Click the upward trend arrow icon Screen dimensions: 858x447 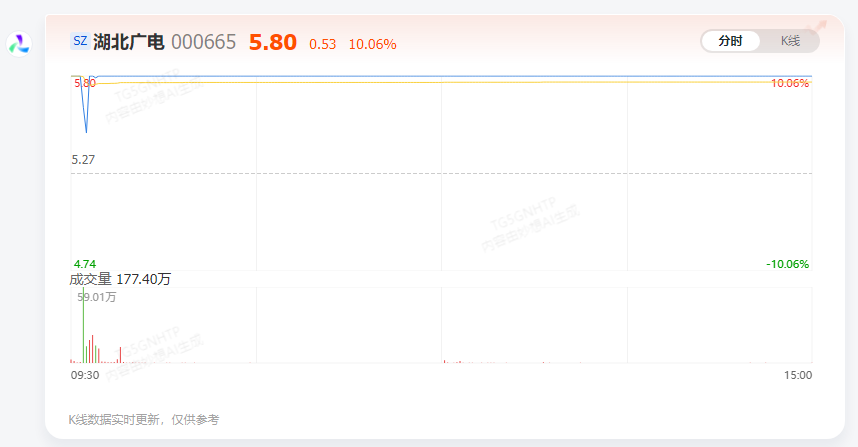(816, 27)
